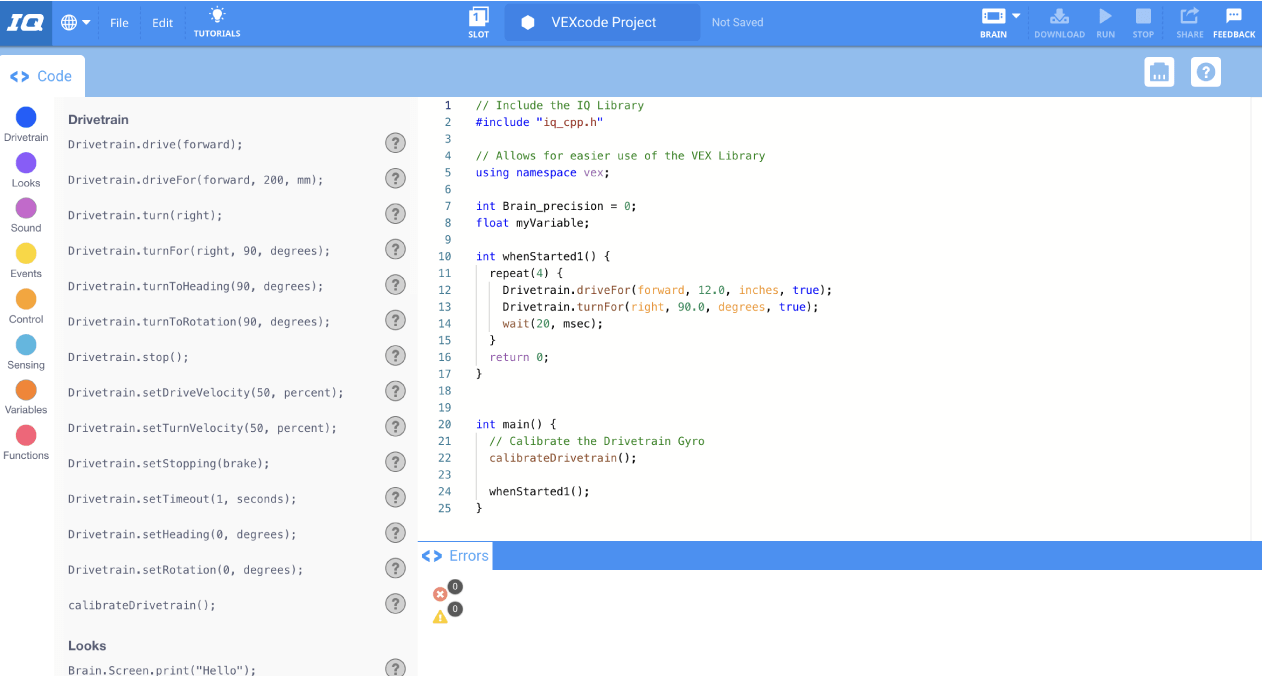This screenshot has height=676, width=1262.
Task: Click whenStarted1(); call on line 24
Action: click(x=539, y=491)
